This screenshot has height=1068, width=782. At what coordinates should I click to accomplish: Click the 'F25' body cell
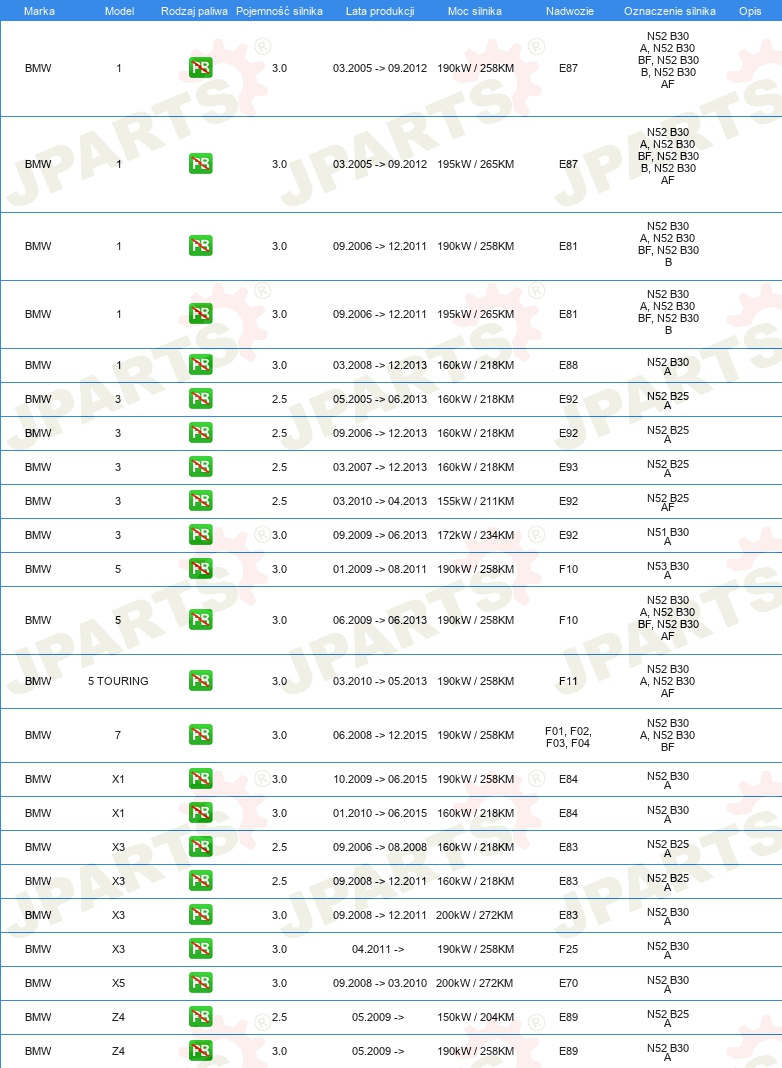(x=568, y=949)
